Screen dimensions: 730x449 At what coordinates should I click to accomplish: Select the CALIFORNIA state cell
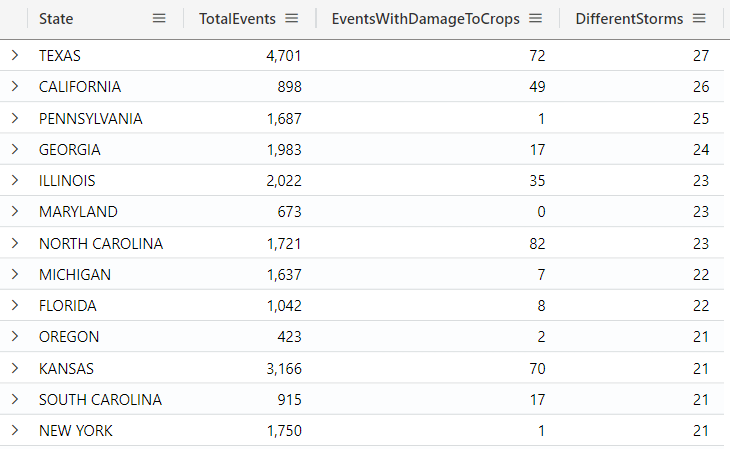tap(80, 87)
